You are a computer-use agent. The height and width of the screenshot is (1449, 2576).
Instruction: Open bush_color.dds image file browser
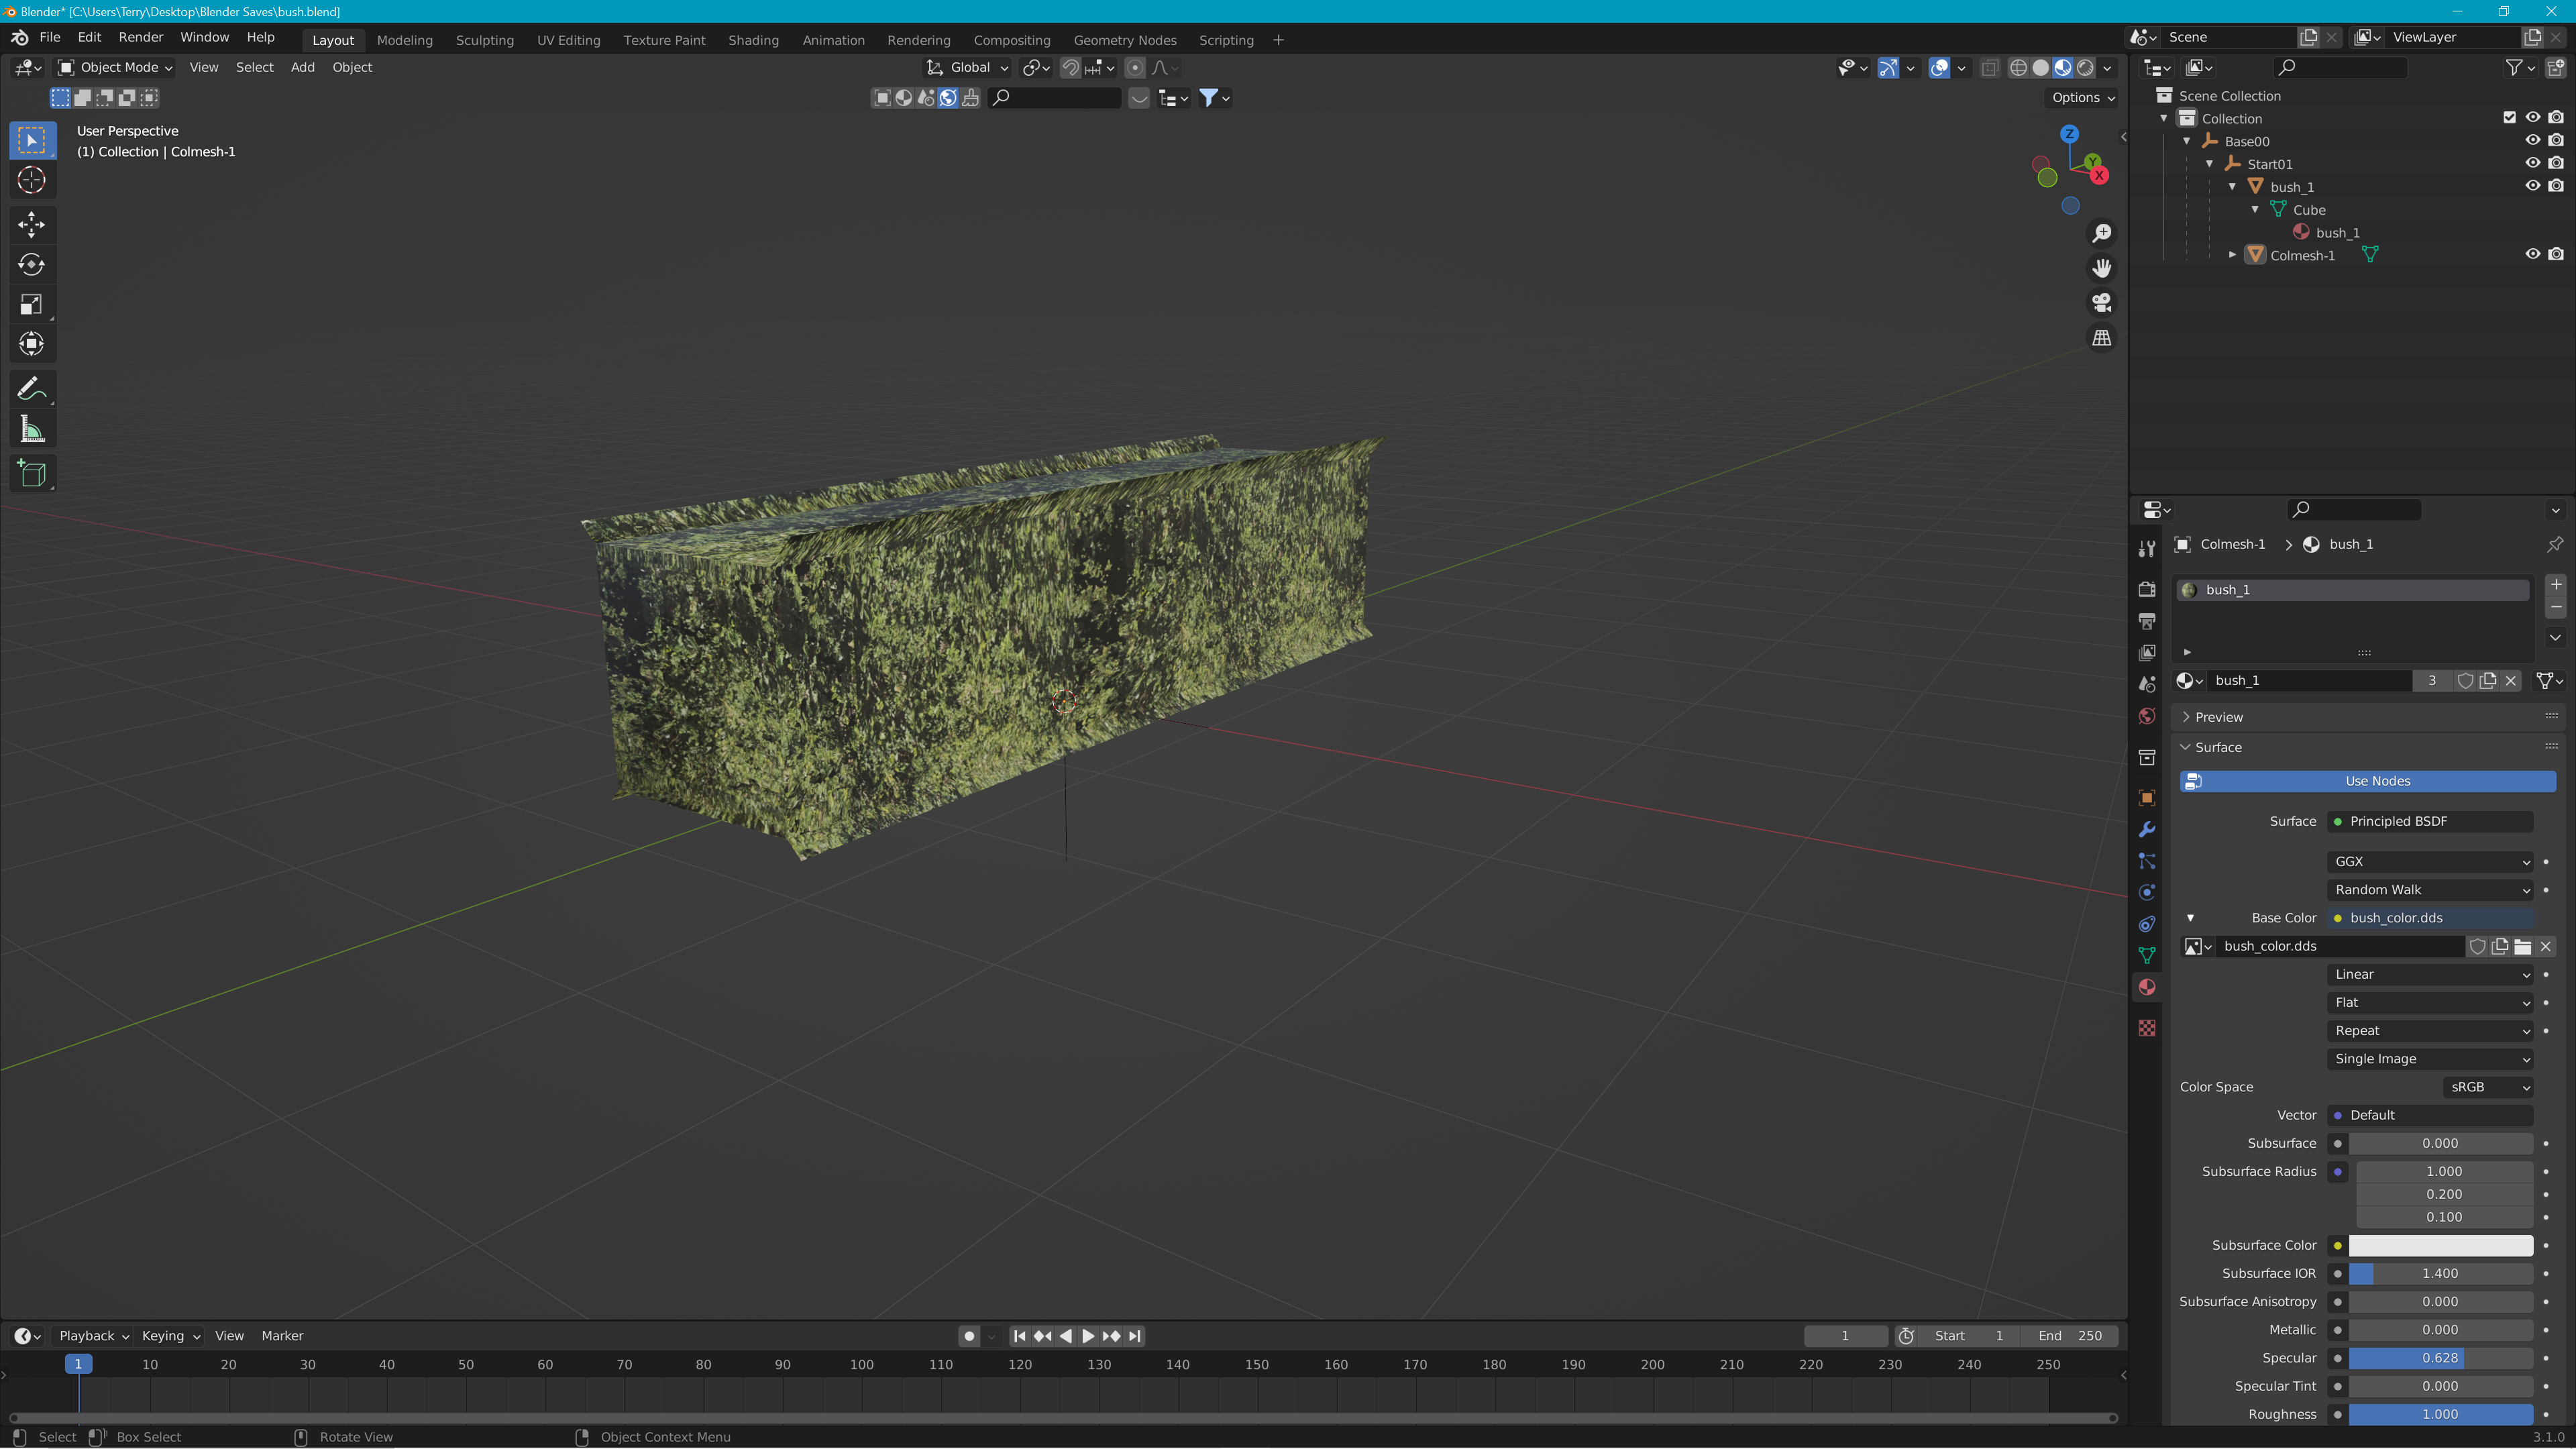pyautogui.click(x=2522, y=946)
